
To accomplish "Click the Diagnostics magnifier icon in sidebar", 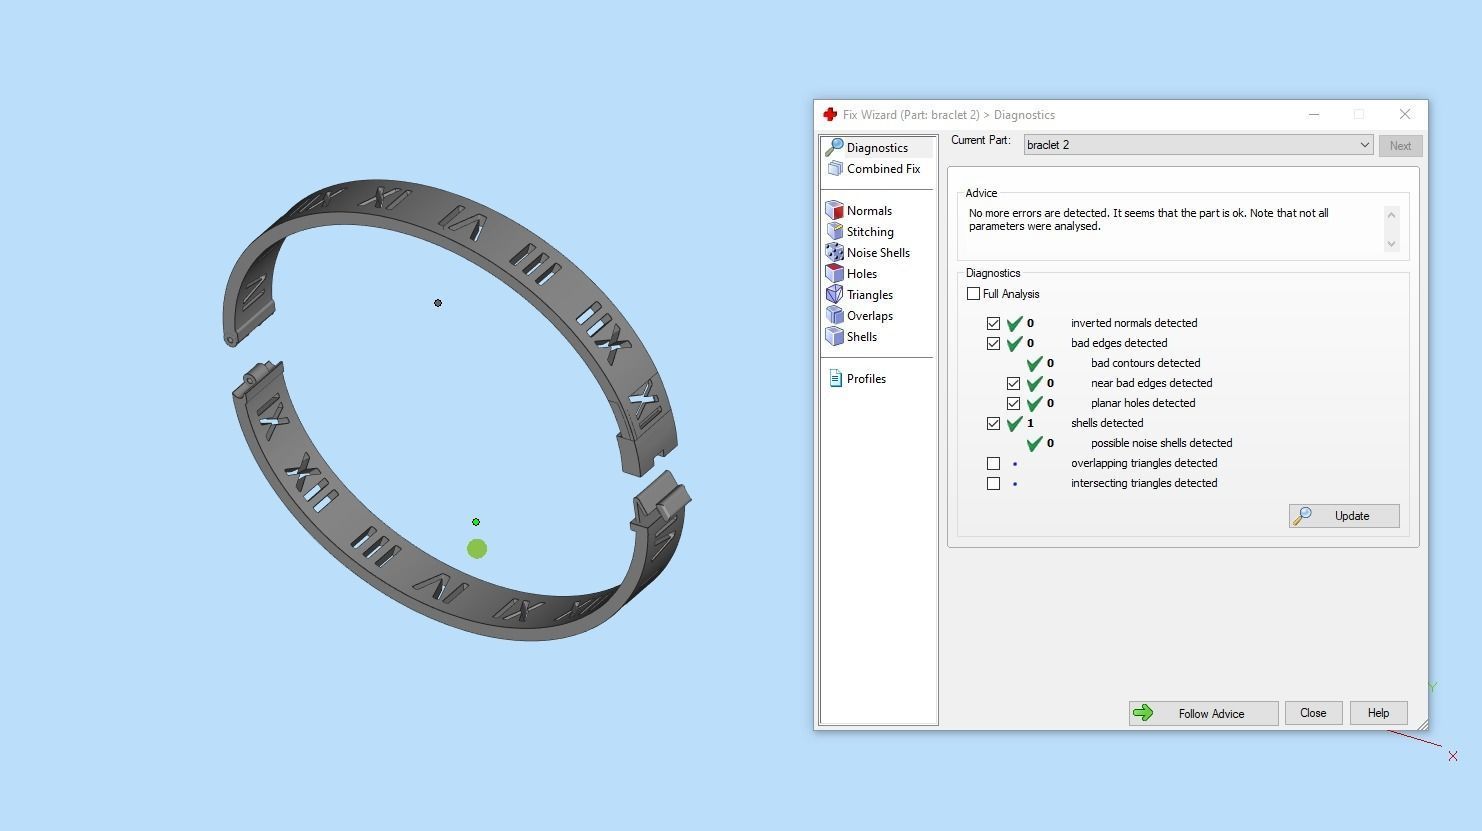I will pyautogui.click(x=834, y=147).
